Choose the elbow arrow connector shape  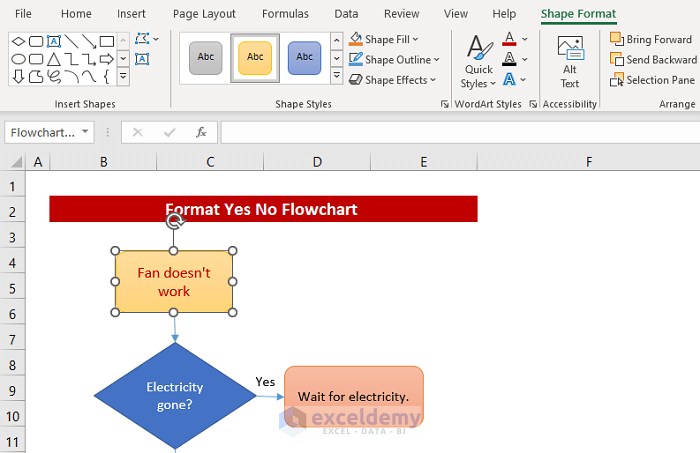tap(89, 59)
